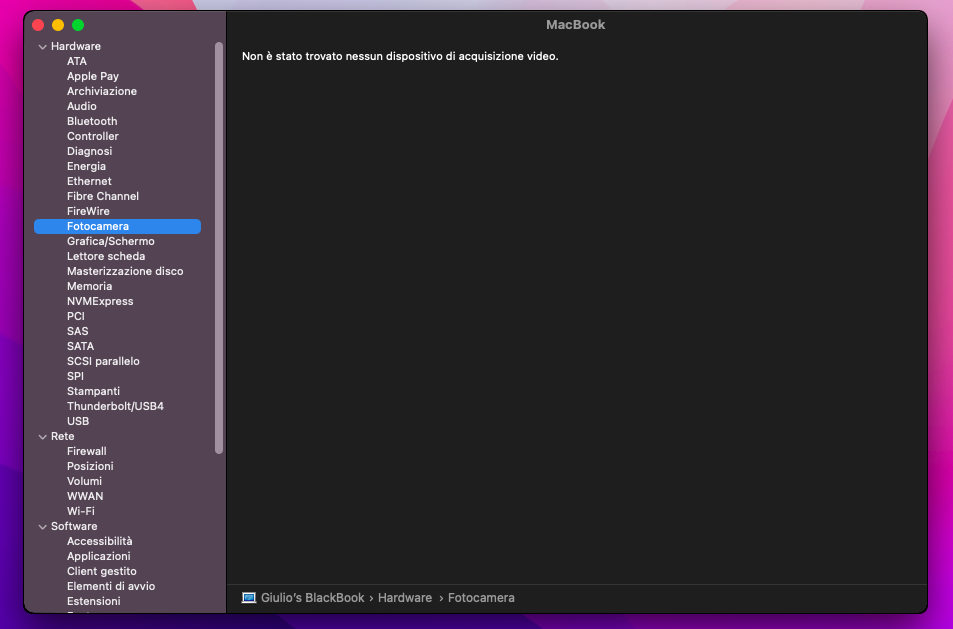This screenshot has width=953, height=629.
Task: Open Elementi di avvio entry
Action: (x=111, y=586)
